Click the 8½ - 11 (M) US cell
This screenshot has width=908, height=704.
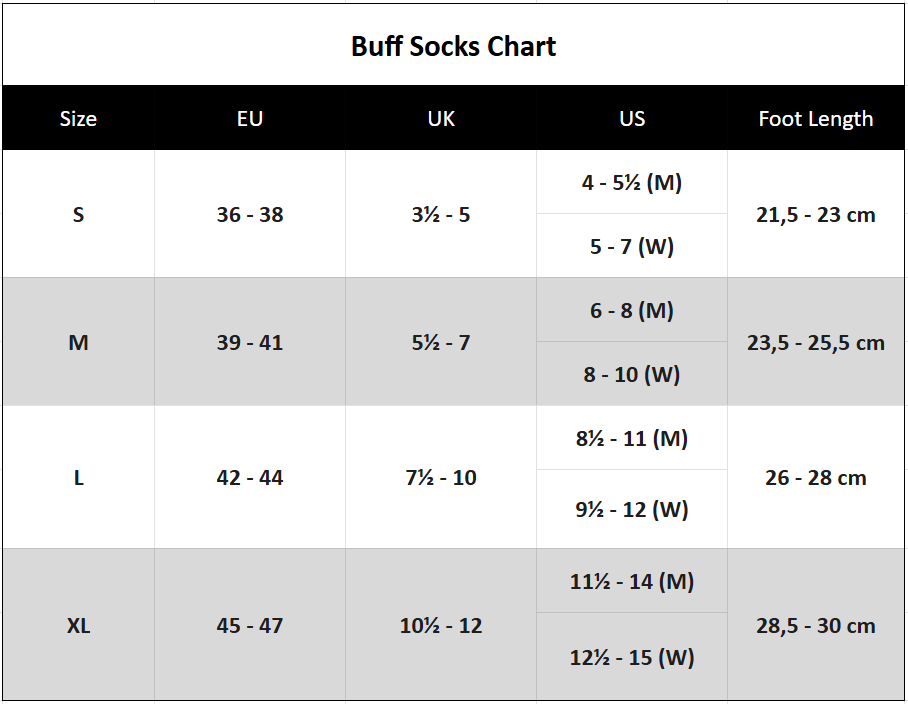[632, 438]
